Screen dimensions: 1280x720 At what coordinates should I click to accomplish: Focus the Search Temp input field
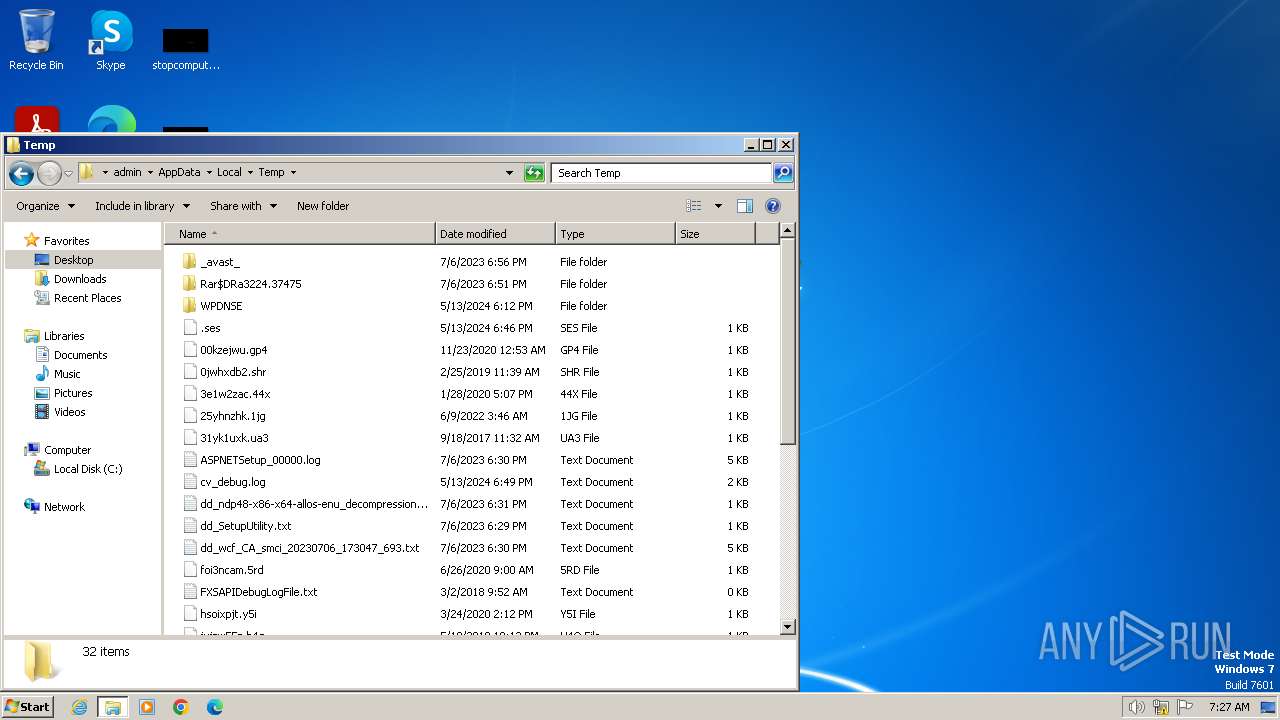click(x=661, y=173)
